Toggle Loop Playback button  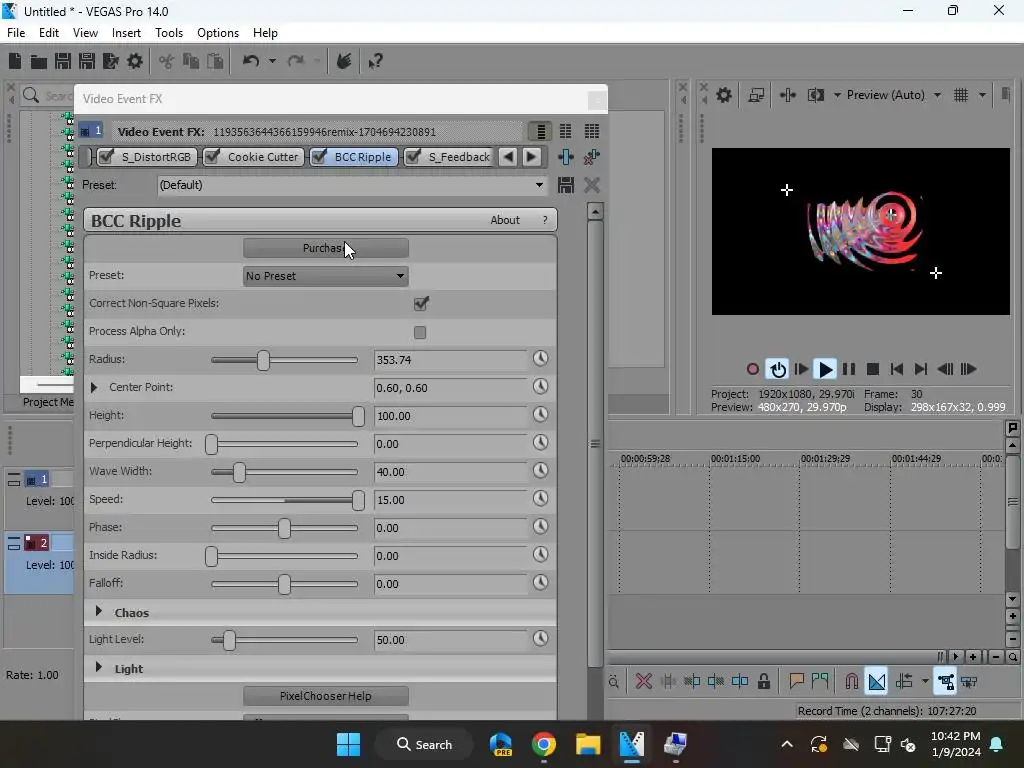[x=777, y=370]
